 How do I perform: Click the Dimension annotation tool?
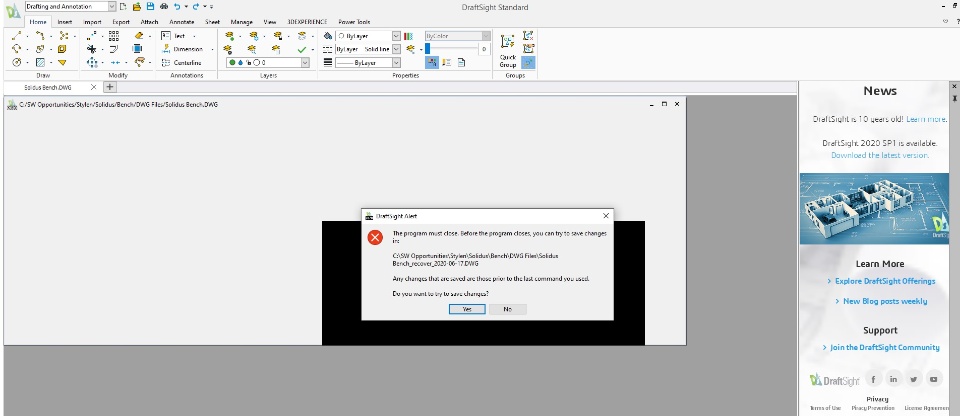click(x=182, y=49)
